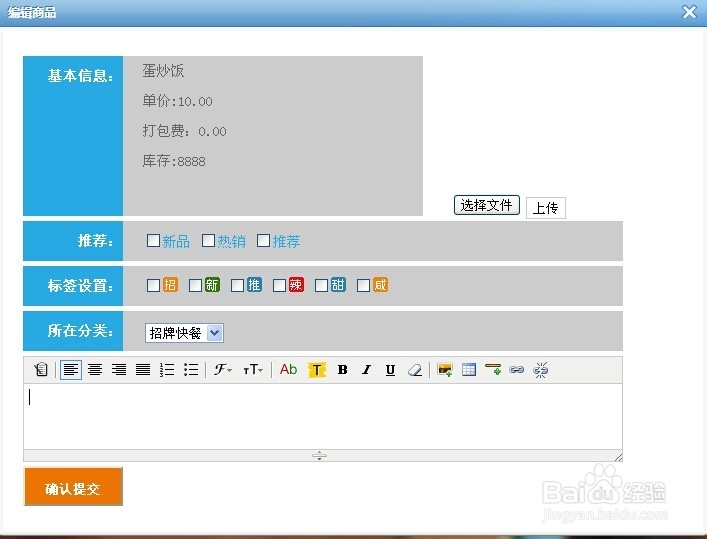Insert a bulleted list
707x539 pixels.
click(191, 369)
